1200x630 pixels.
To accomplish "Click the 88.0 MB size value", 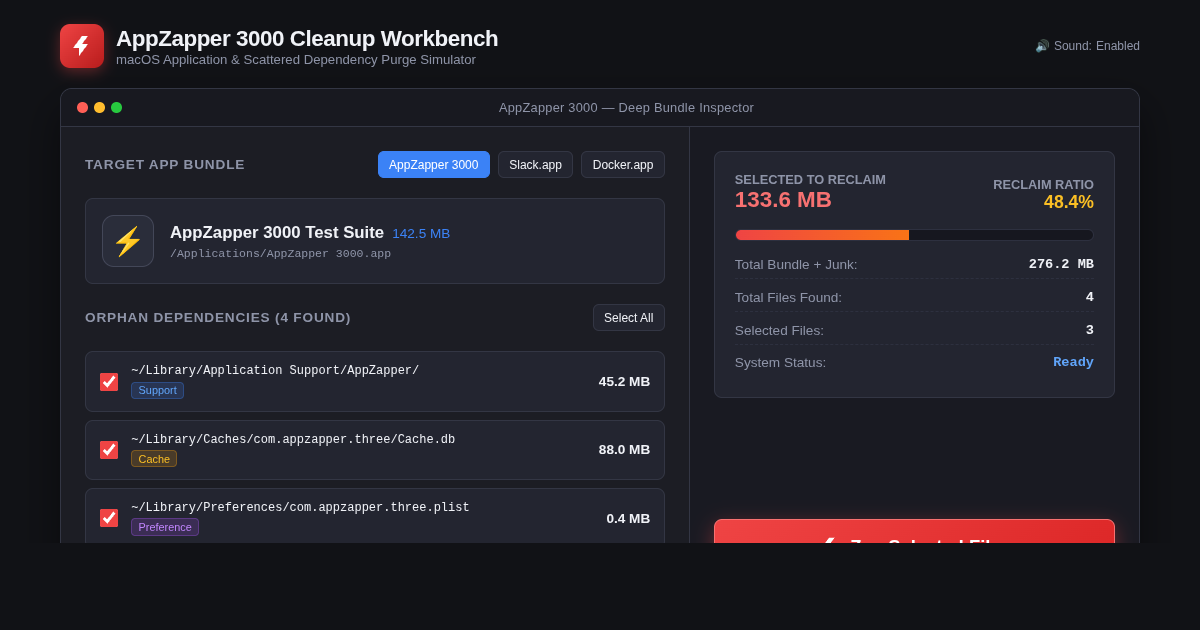I will [x=624, y=450].
